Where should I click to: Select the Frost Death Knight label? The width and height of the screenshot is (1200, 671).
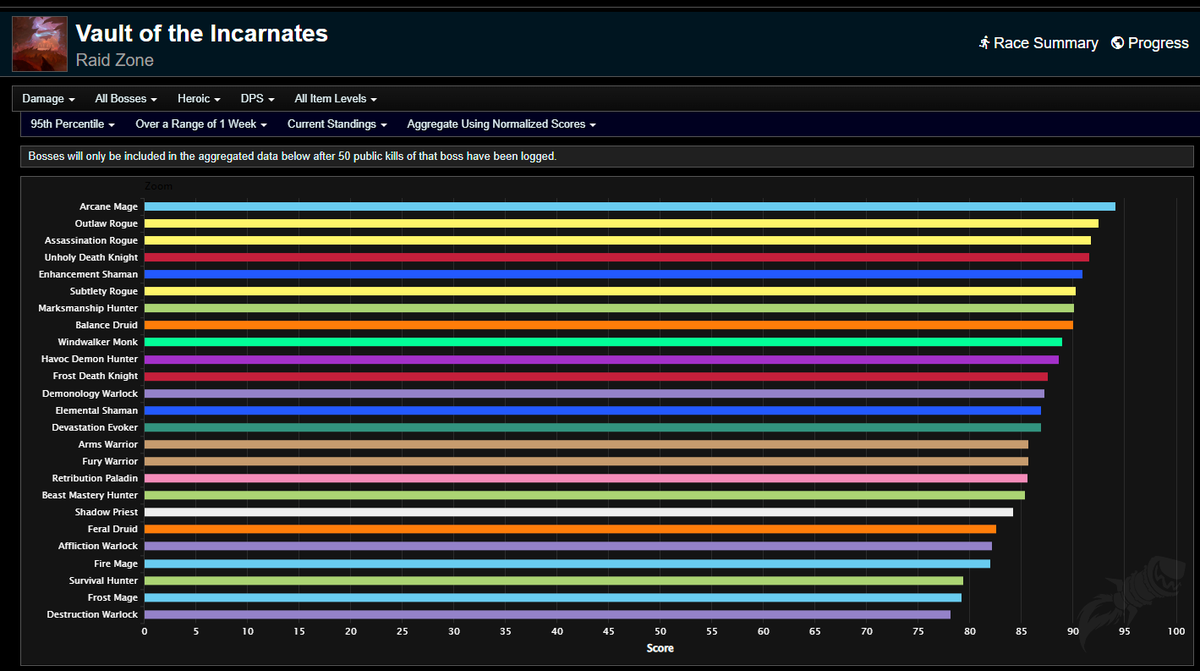(96, 376)
